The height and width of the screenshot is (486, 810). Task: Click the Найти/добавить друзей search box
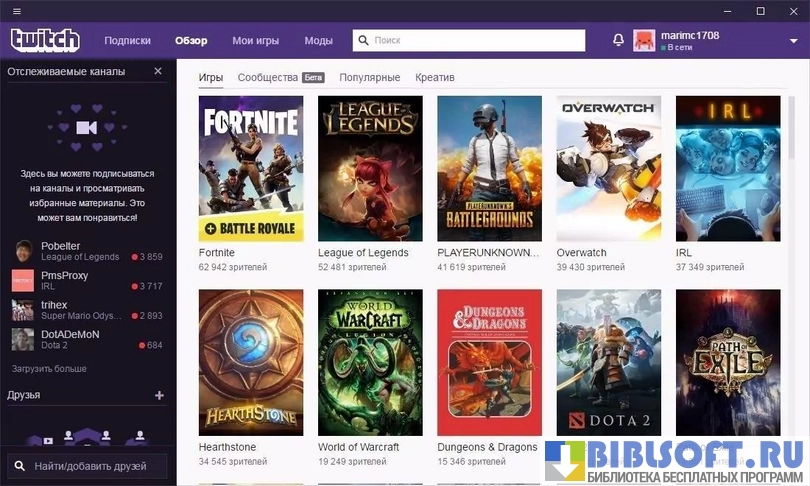coord(88,466)
